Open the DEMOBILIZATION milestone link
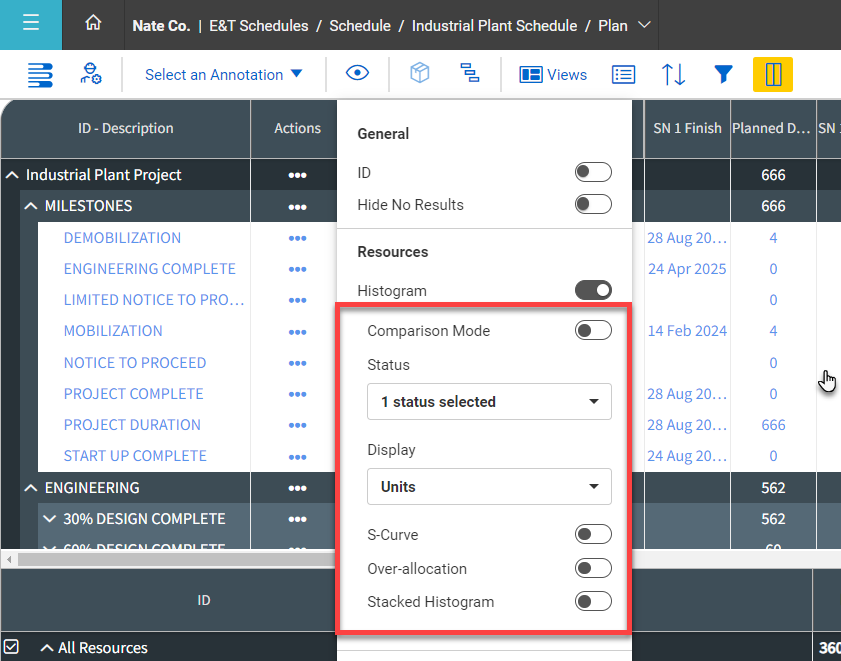Image resolution: width=841 pixels, height=661 pixels. tap(121, 238)
